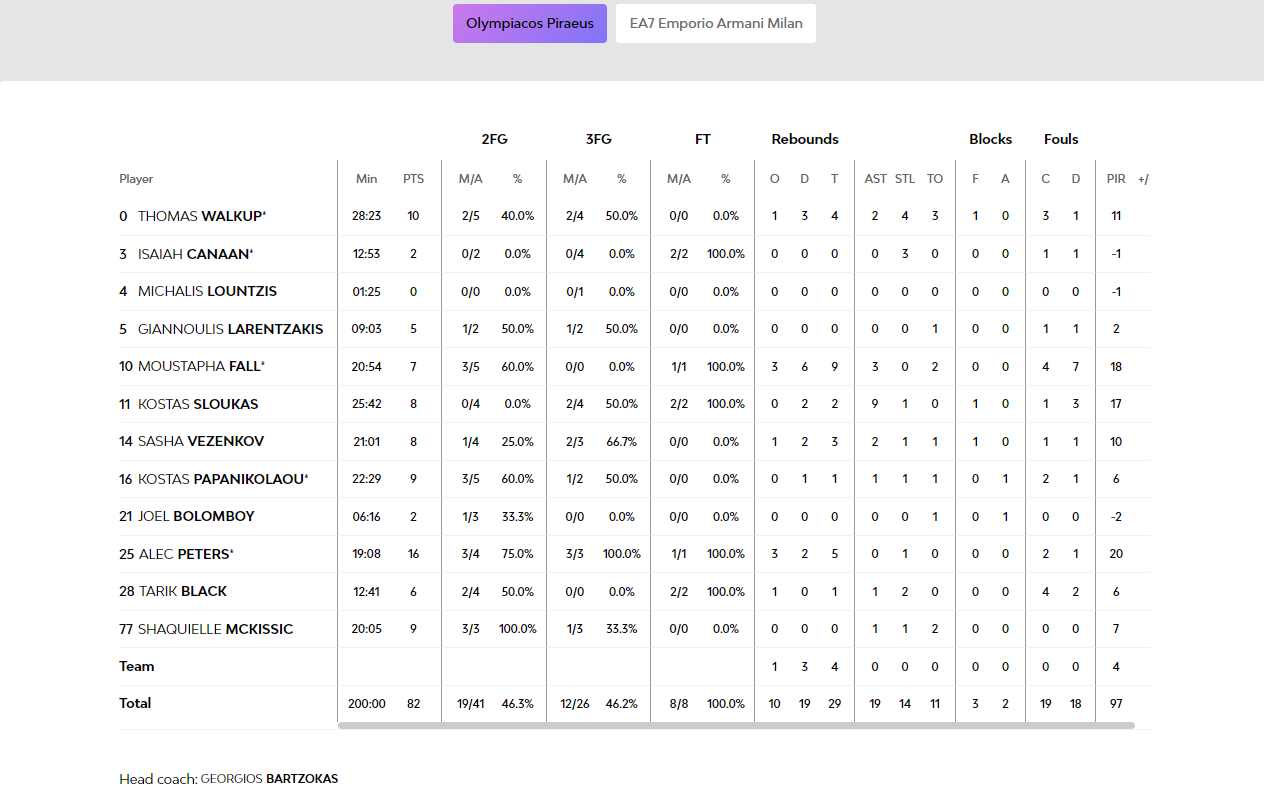This screenshot has height=800, width=1264.
Task: Click head coach Georgios Bartzokas name
Action: pyautogui.click(x=269, y=779)
